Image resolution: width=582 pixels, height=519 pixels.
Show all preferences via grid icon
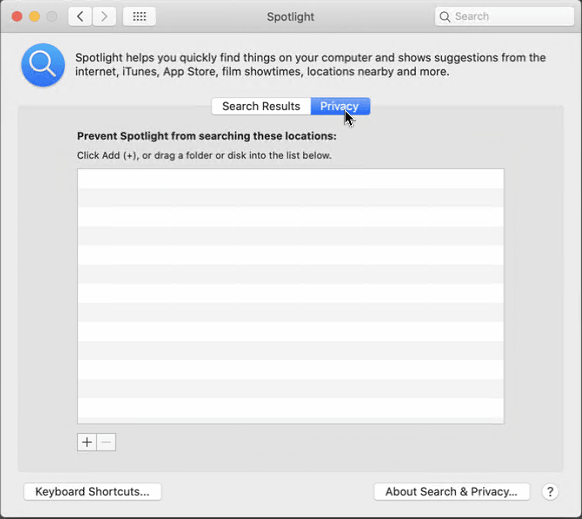click(139, 16)
